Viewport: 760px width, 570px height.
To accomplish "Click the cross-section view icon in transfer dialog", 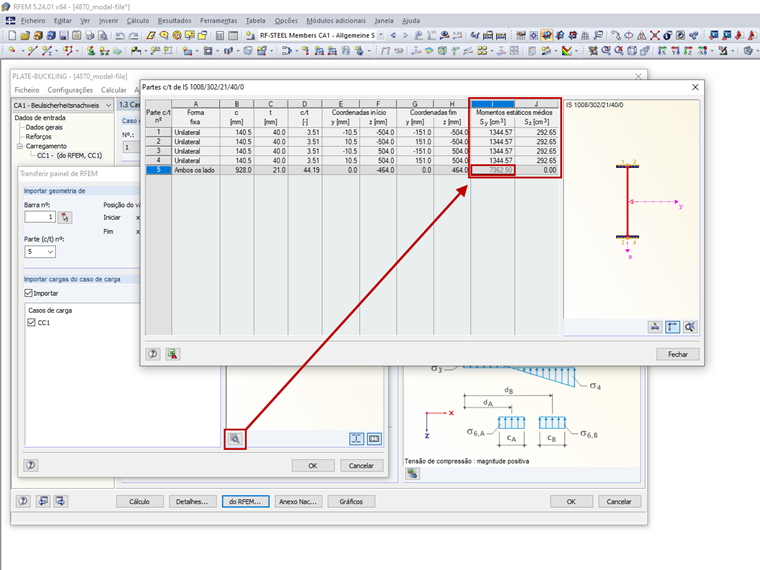I will point(356,439).
